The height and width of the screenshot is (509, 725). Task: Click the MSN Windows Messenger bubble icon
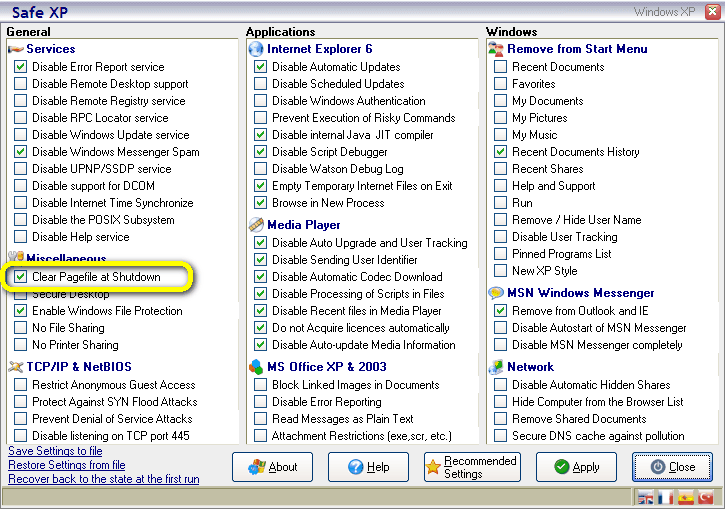(x=496, y=293)
